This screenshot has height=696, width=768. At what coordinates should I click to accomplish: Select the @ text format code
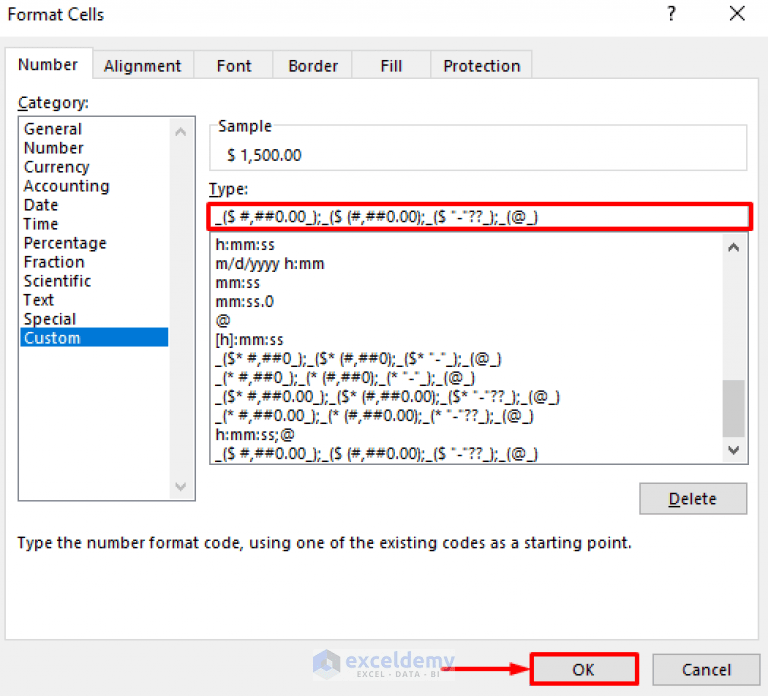[467, 321]
